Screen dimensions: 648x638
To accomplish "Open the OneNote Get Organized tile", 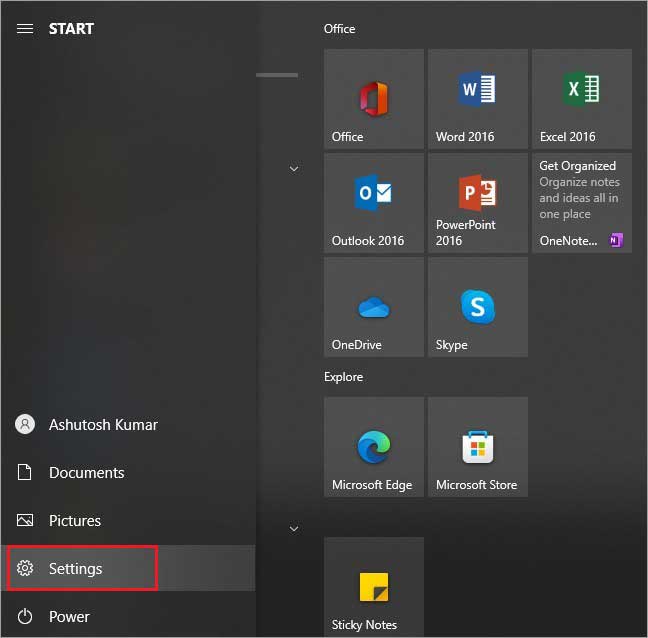I will click(x=582, y=203).
